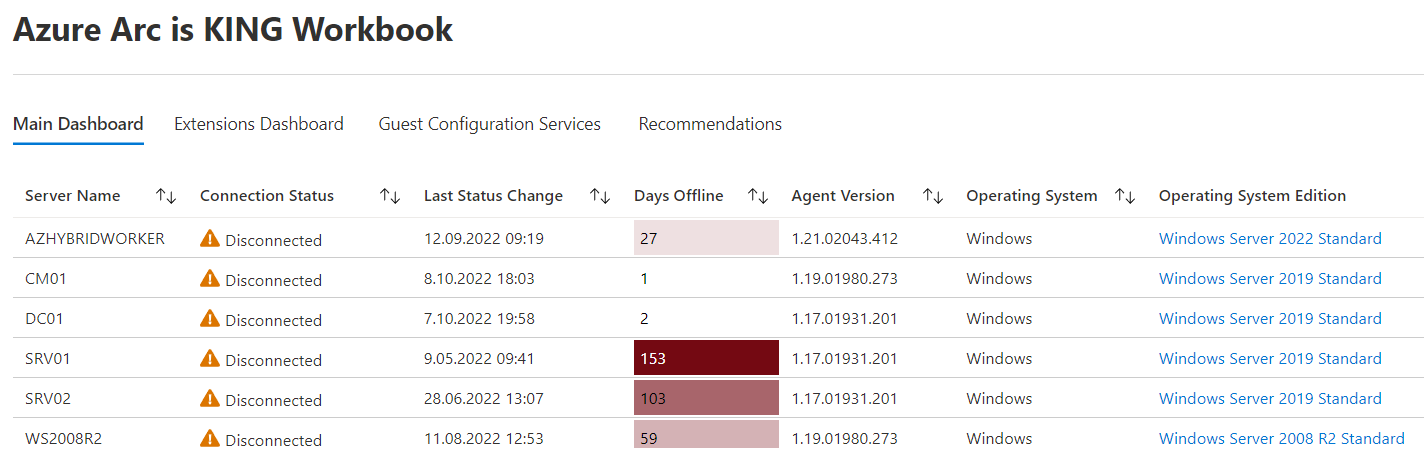Click Windows operating system in SRV02 row
The width and height of the screenshot is (1424, 458).
click(x=999, y=399)
